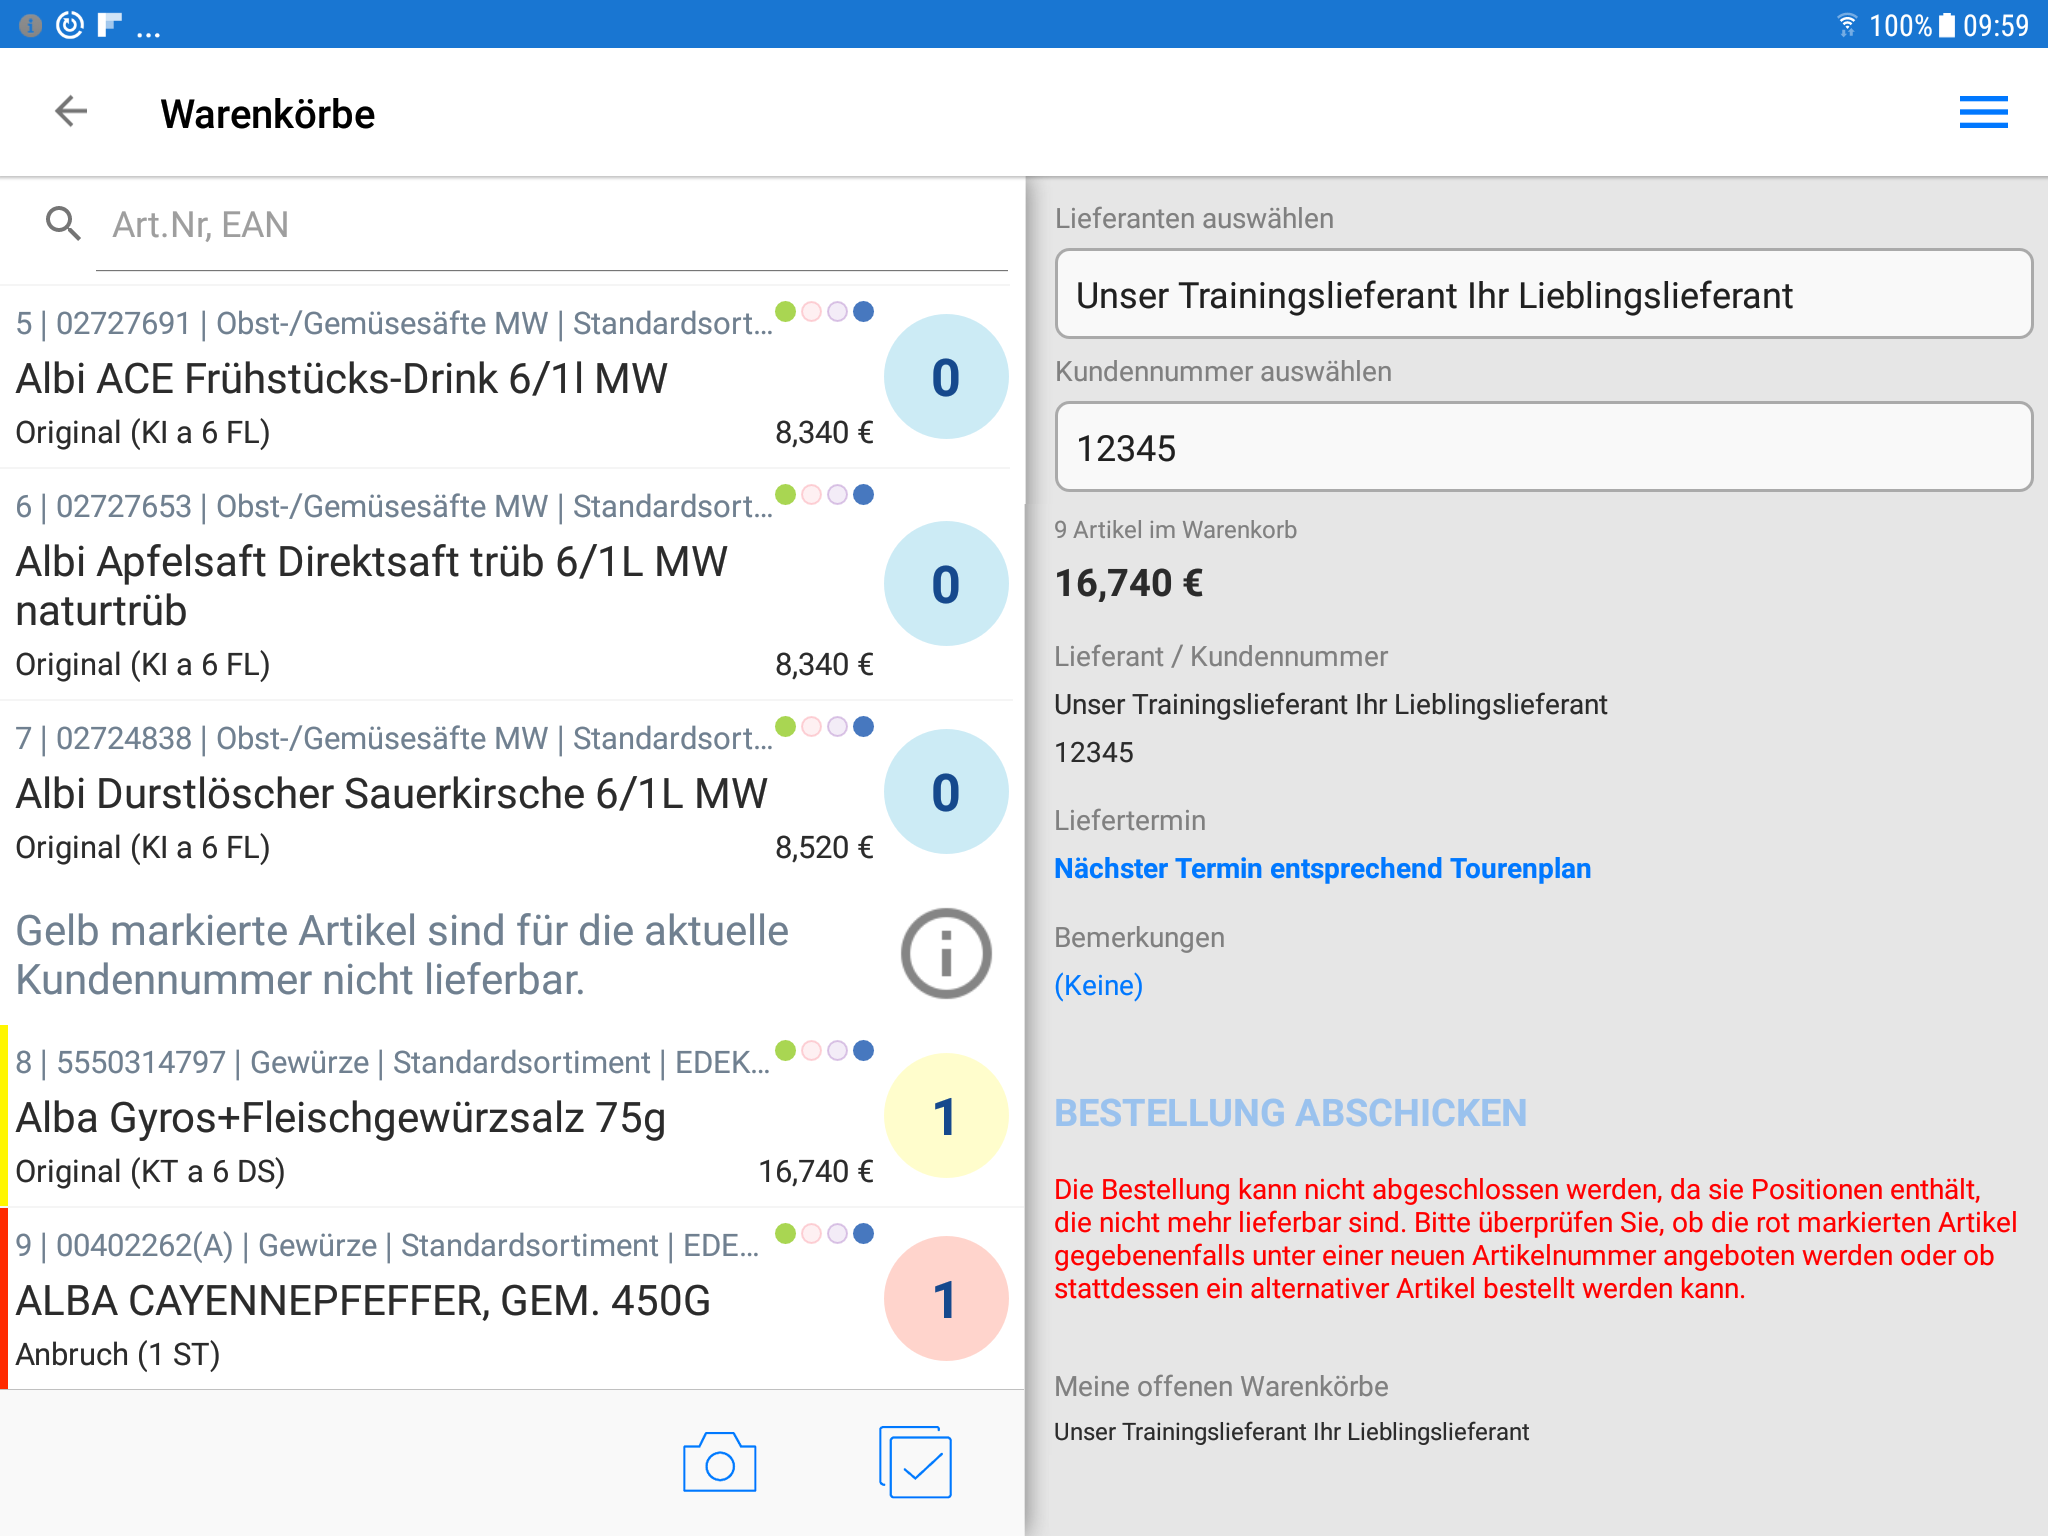Tap yellow quantity circle for Alba Gyros+Fleischgewürzsalz
The image size is (2048, 1536).
[x=945, y=1116]
